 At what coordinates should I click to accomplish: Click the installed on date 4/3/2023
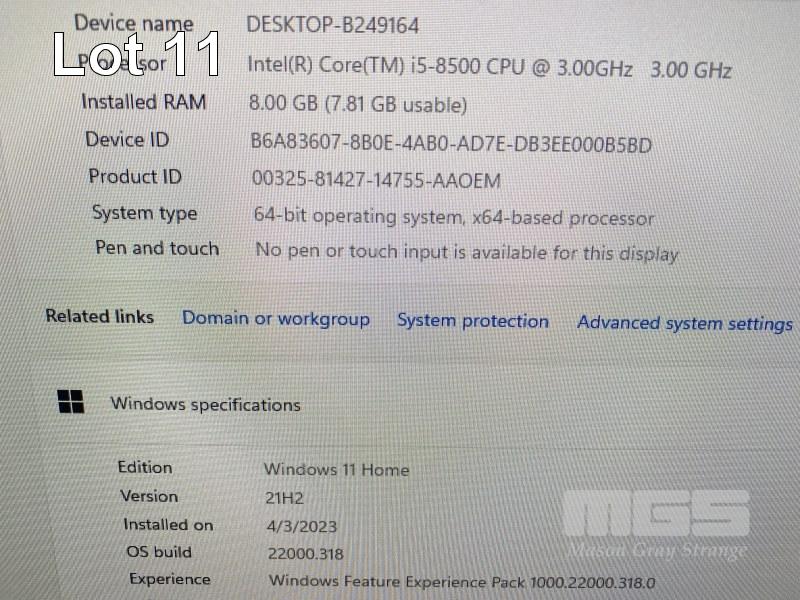coord(302,526)
